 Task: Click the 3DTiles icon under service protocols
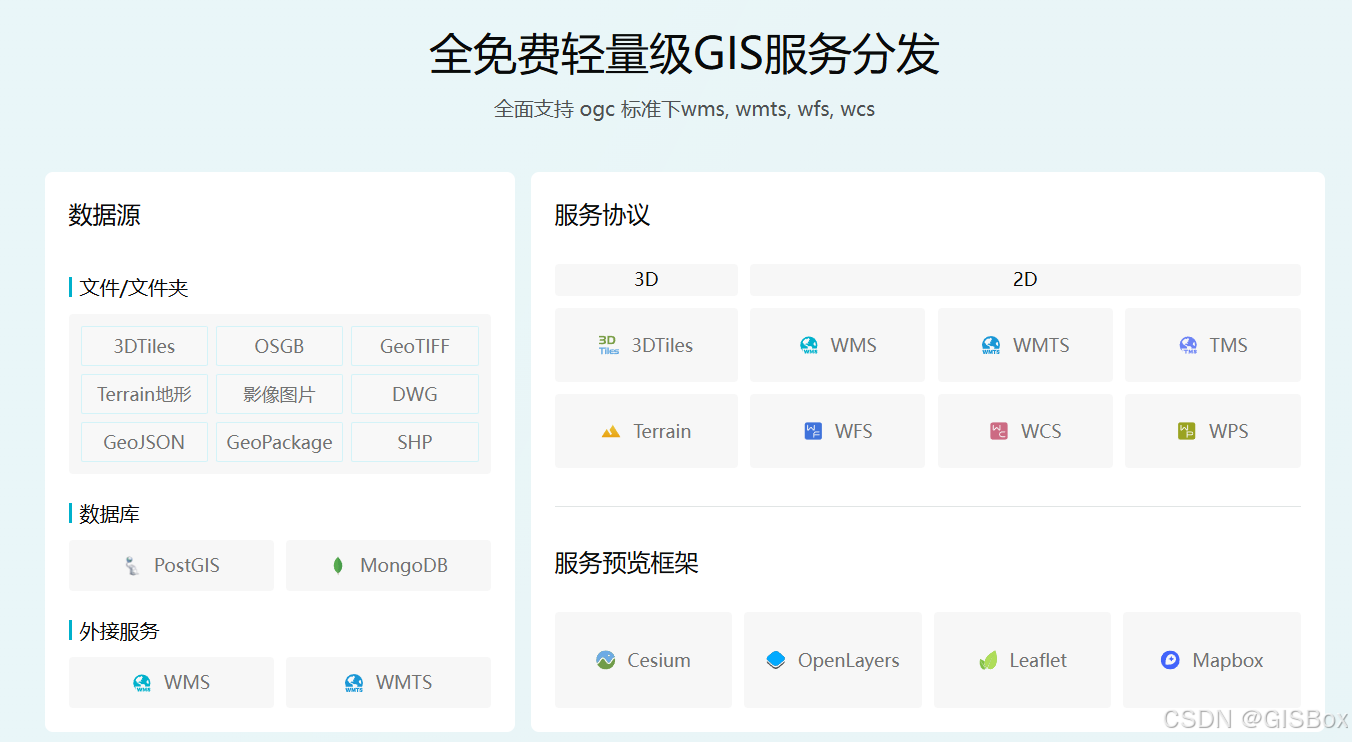[x=609, y=345]
